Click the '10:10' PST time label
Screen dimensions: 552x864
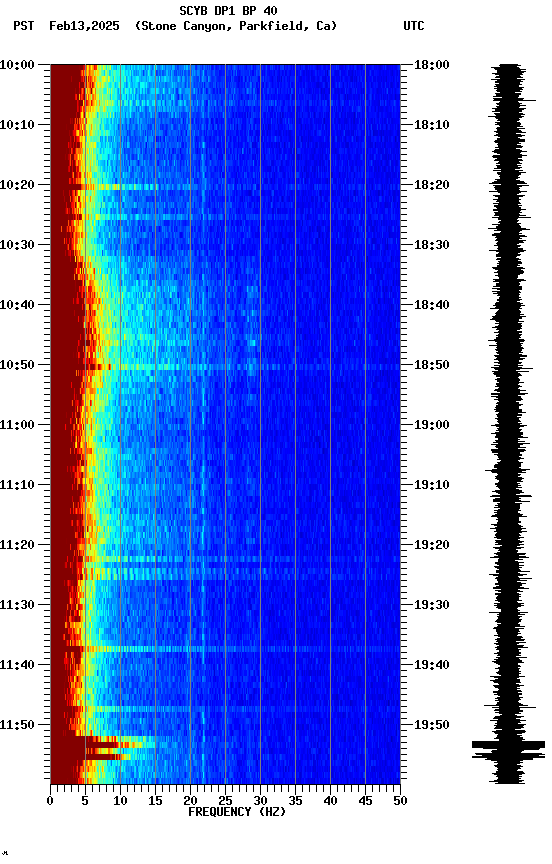tap(17, 125)
